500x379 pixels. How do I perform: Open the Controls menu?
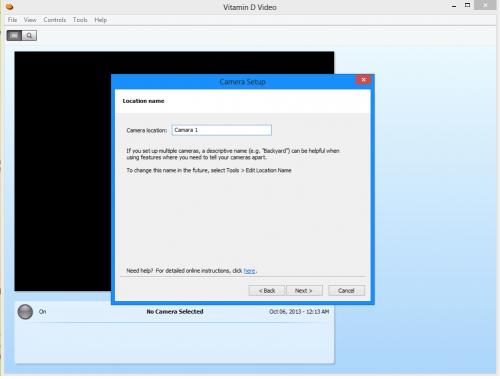[55, 20]
